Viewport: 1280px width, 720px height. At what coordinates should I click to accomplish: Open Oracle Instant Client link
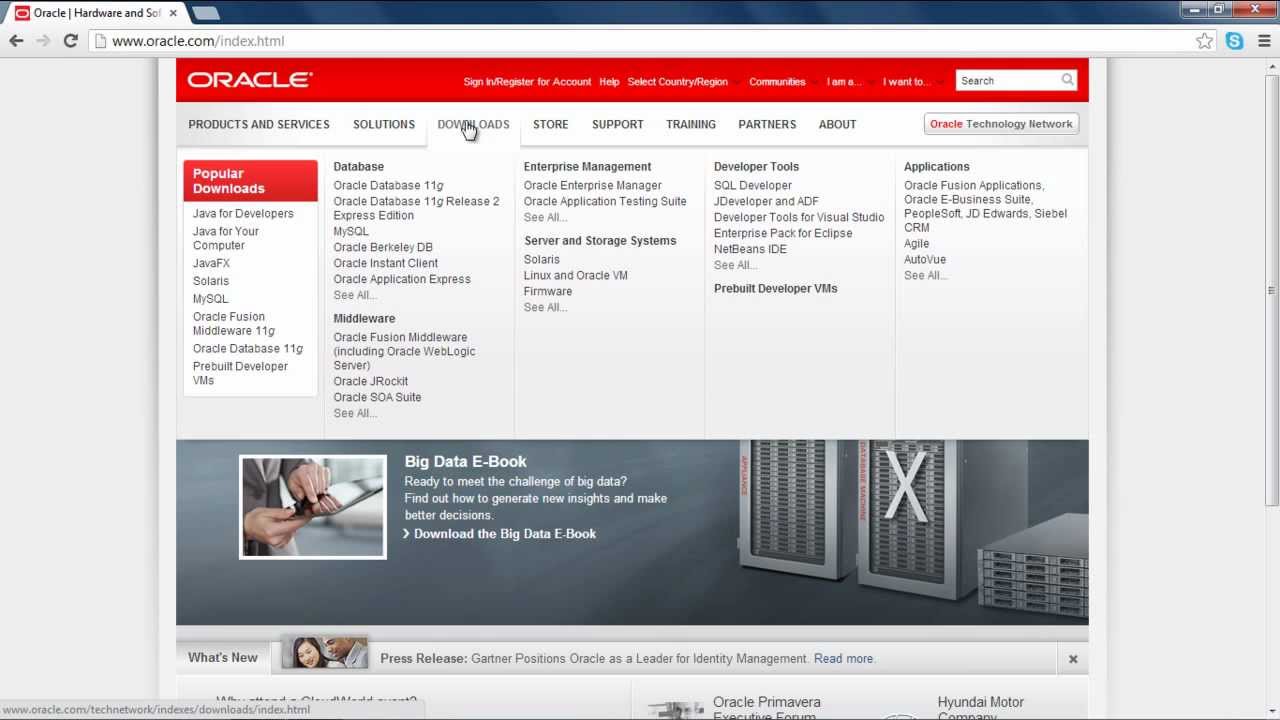(385, 263)
